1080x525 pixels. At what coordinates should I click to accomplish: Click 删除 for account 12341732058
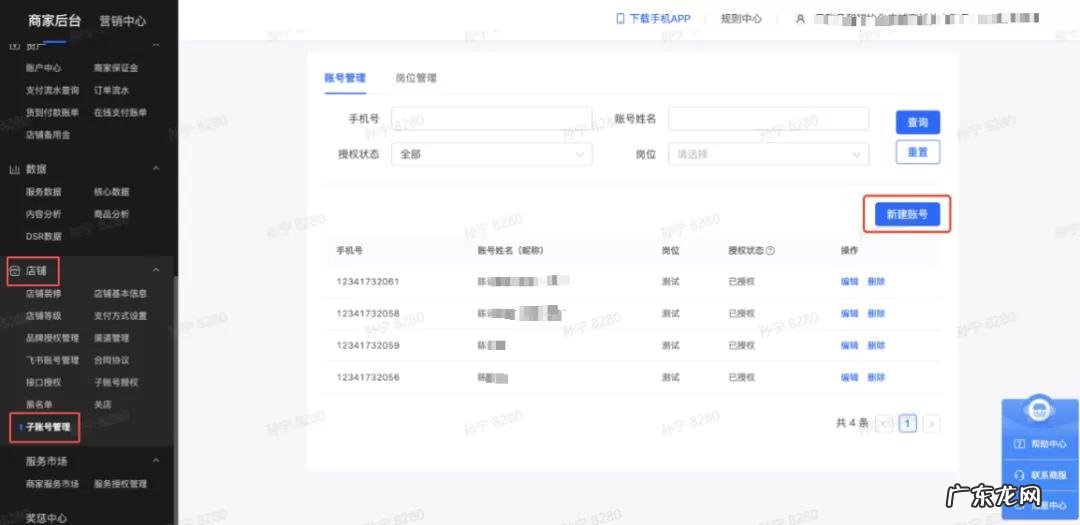pyautogui.click(x=876, y=313)
